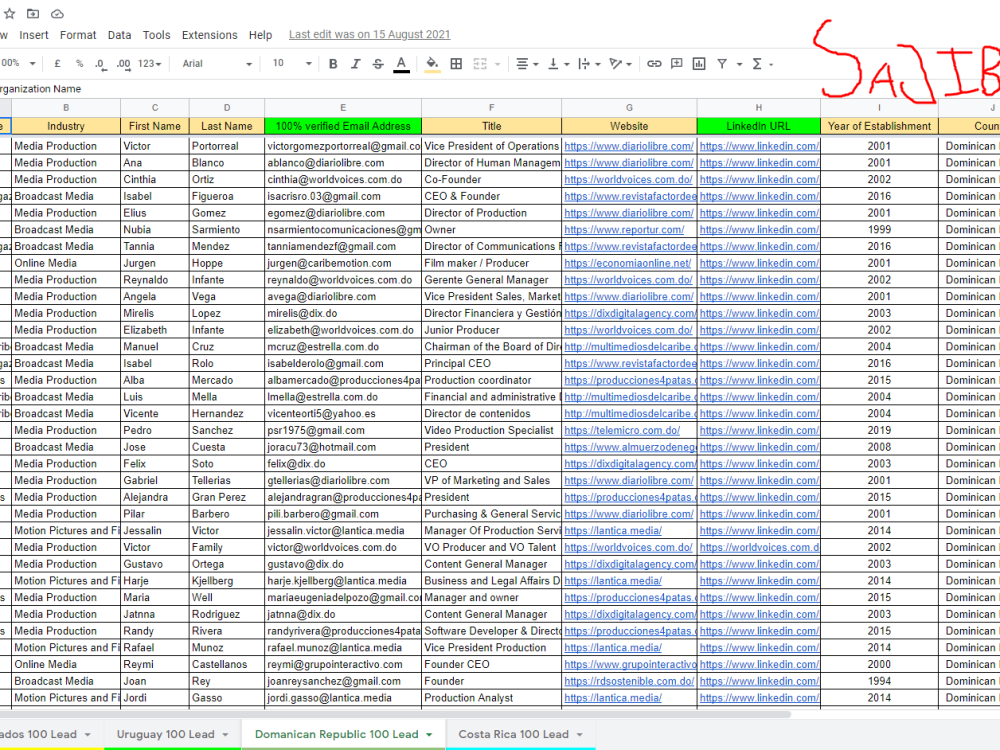Select Domanican Republic 100 Lead sheet tab

click(x=336, y=735)
